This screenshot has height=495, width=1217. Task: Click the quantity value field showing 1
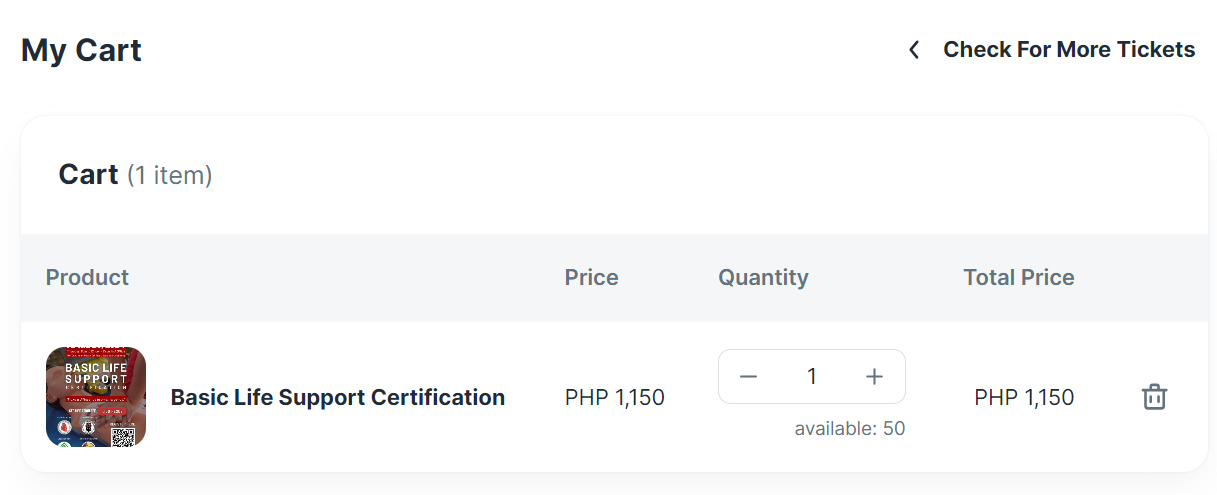tap(812, 376)
